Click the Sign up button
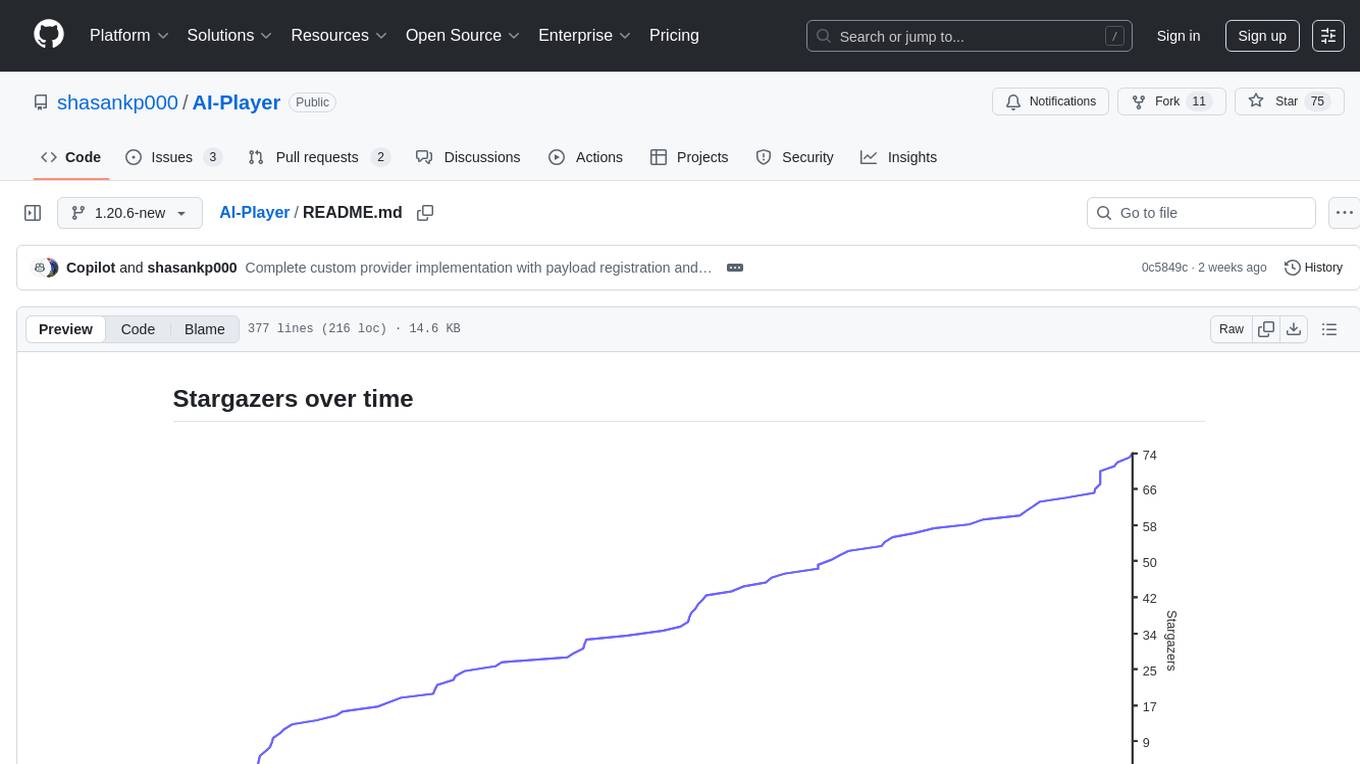This screenshot has width=1360, height=764. tap(1262, 36)
